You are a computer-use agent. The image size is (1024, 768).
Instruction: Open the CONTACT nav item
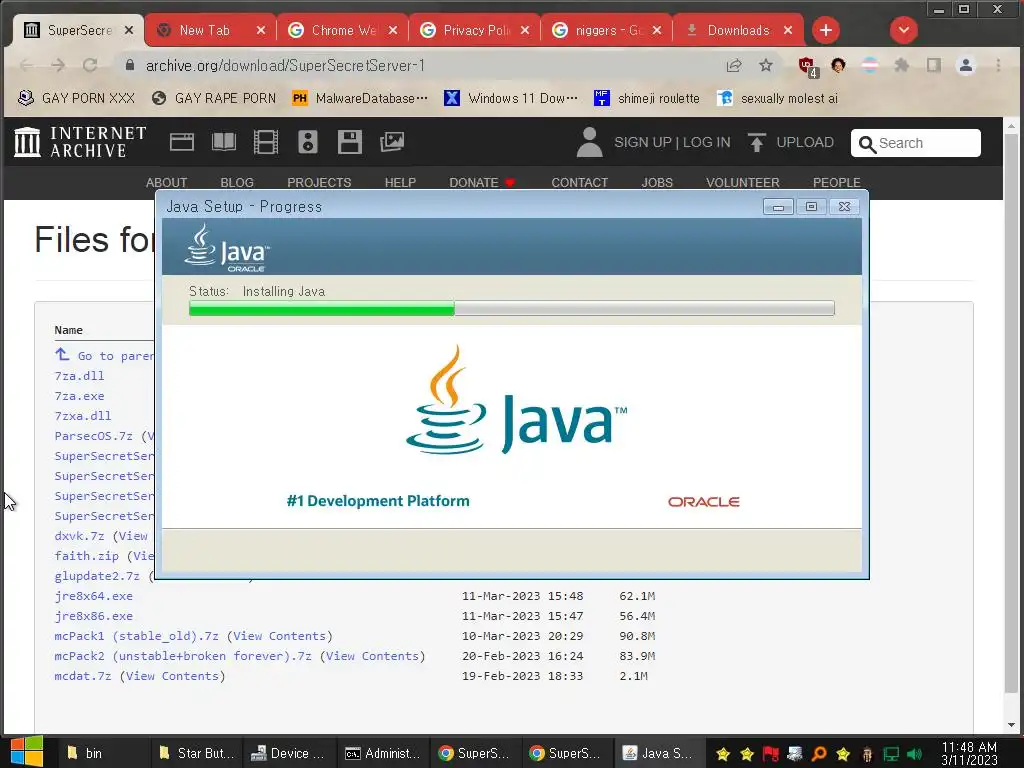[x=579, y=182]
